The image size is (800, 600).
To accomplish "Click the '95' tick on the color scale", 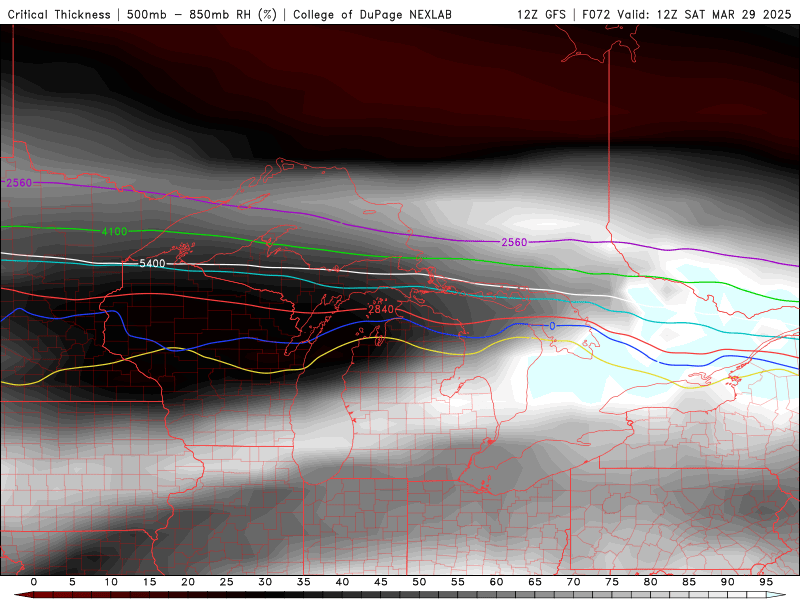I will (766, 582).
